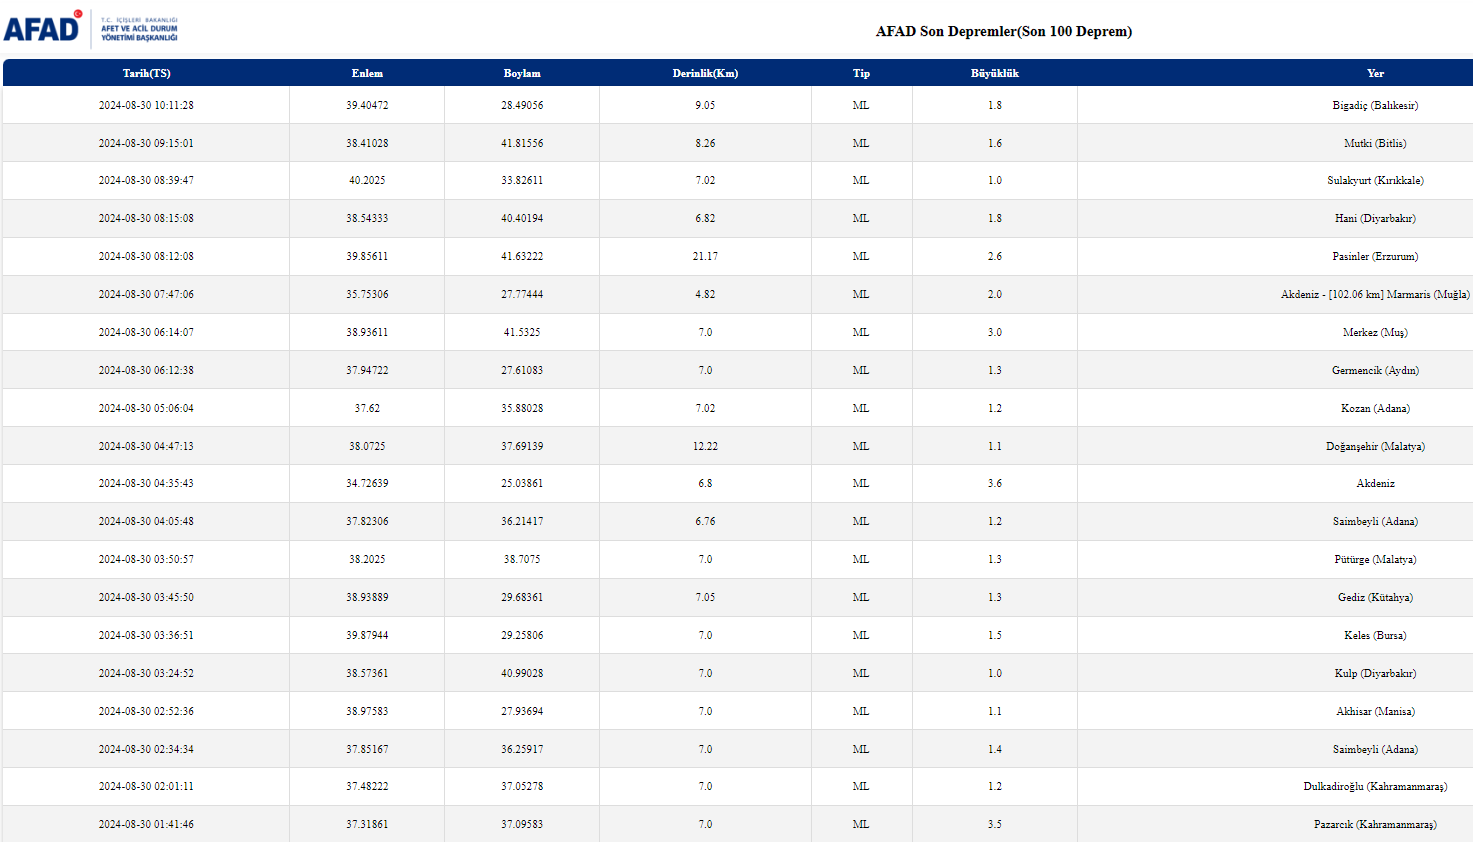
Task: Click the Yer column header
Action: [1375, 73]
